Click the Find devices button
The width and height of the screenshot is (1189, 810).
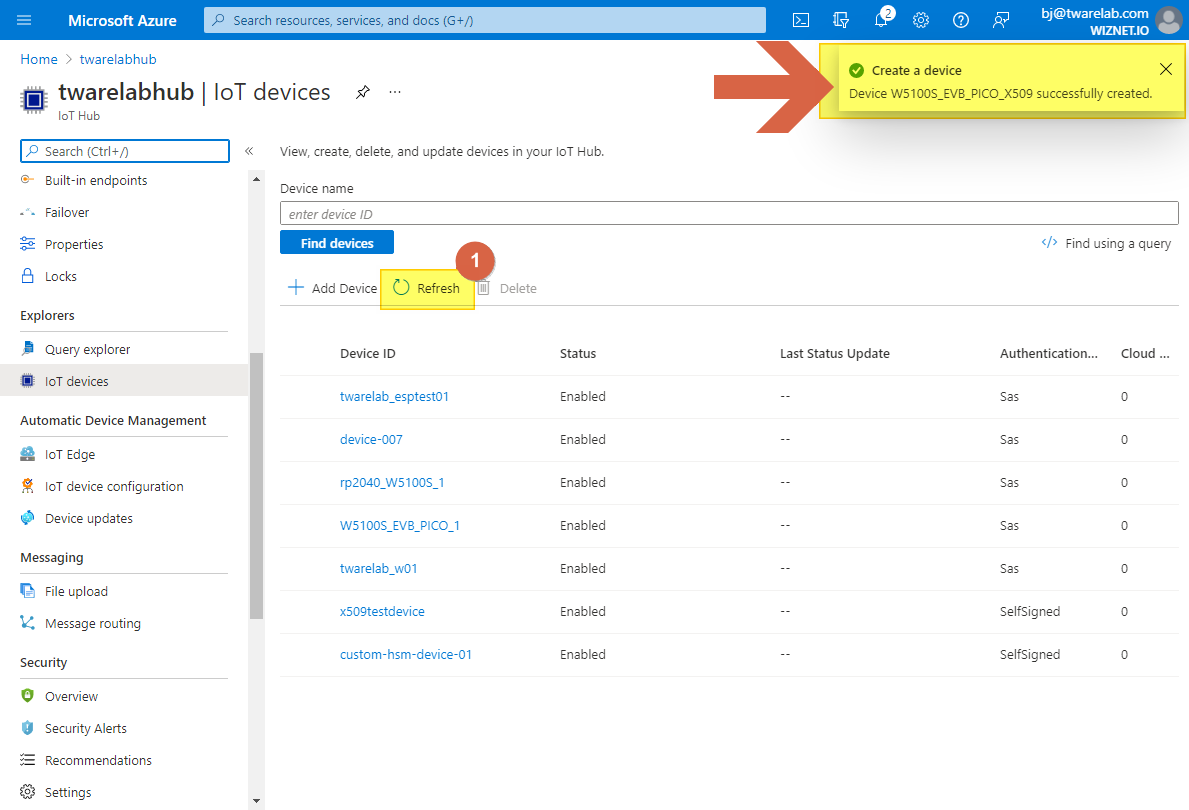click(337, 243)
